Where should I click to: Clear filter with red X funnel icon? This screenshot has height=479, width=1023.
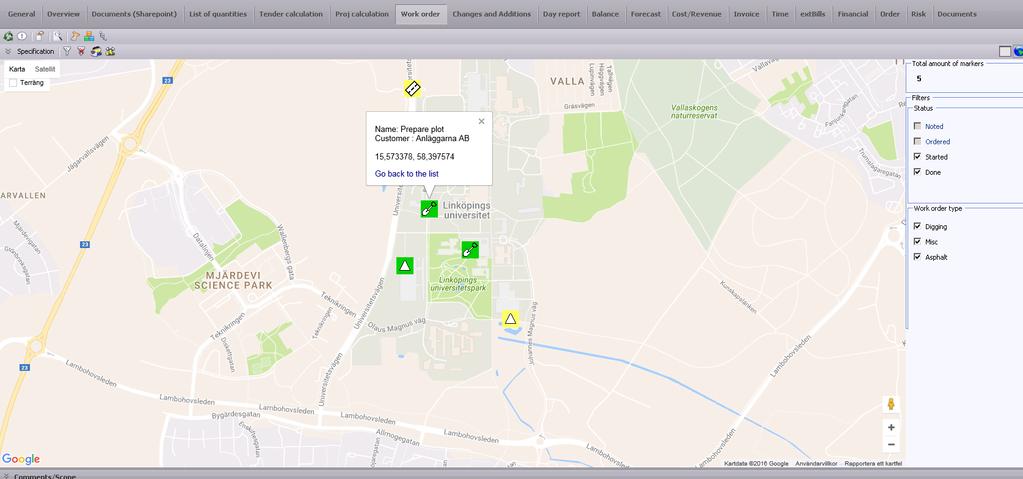pos(81,51)
